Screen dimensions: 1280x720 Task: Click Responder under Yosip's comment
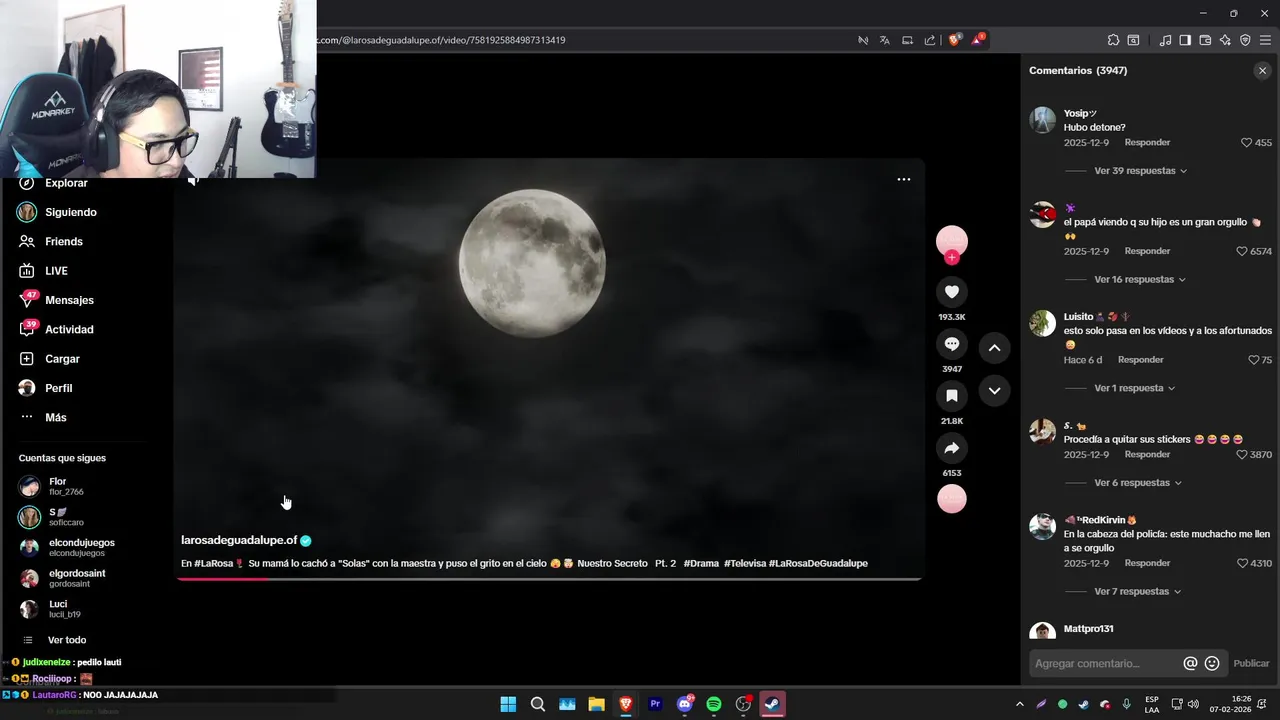pyautogui.click(x=1147, y=143)
